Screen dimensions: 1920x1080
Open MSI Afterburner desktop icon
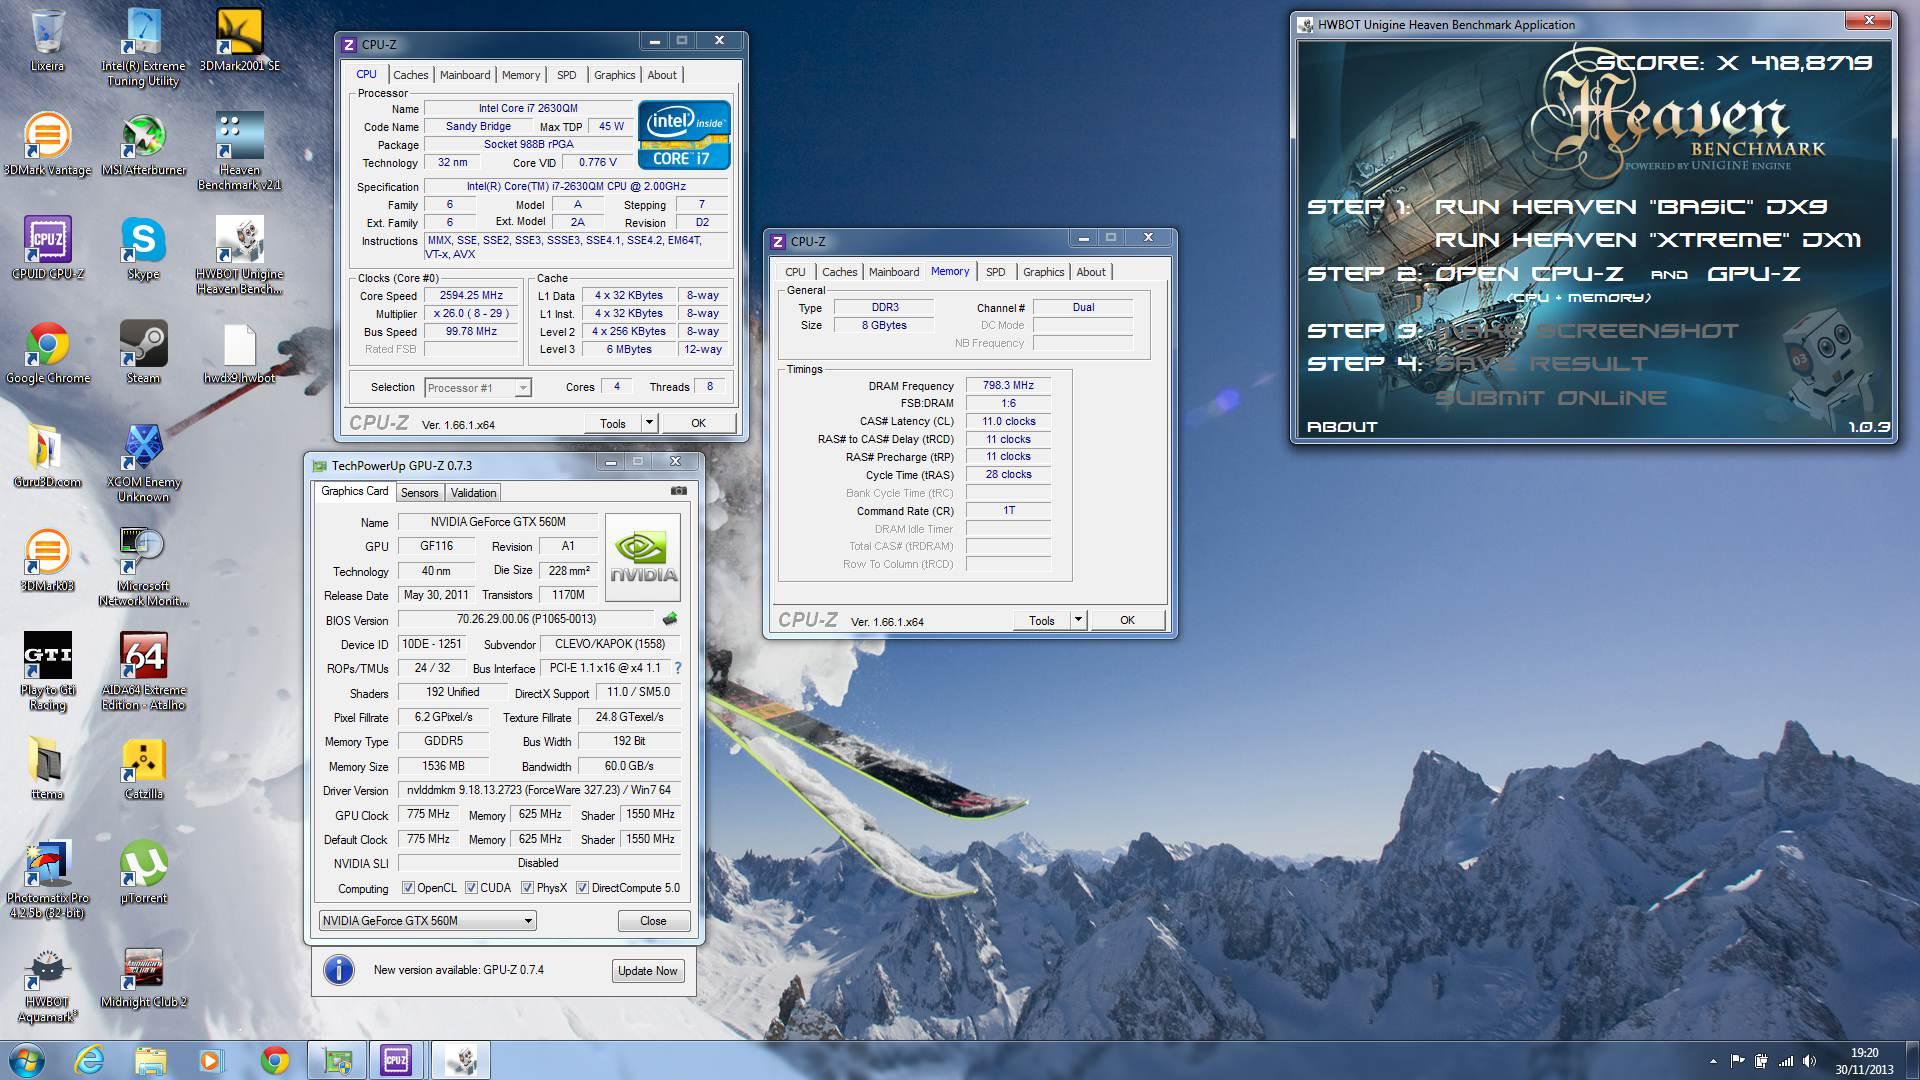pos(143,144)
